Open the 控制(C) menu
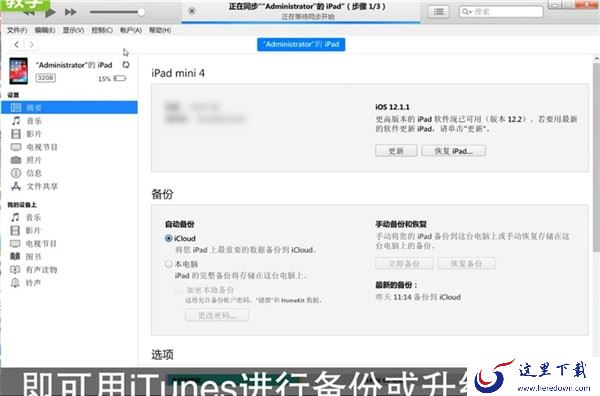The width and height of the screenshot is (600, 396). point(102,30)
